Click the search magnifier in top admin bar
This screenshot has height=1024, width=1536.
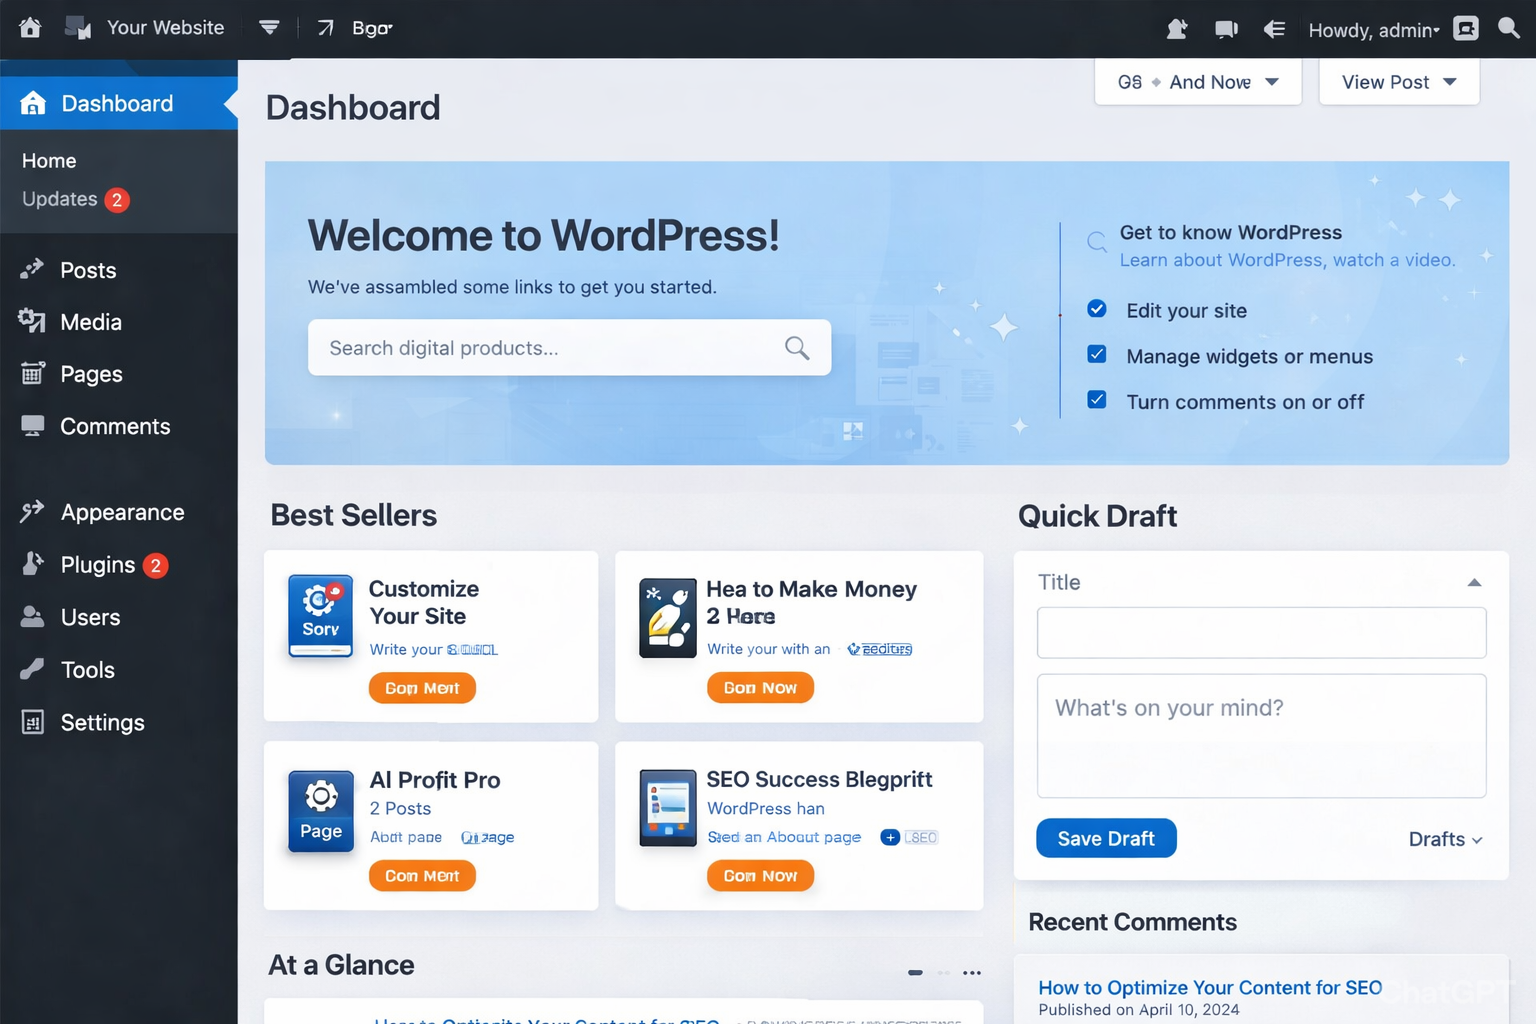click(x=1509, y=28)
